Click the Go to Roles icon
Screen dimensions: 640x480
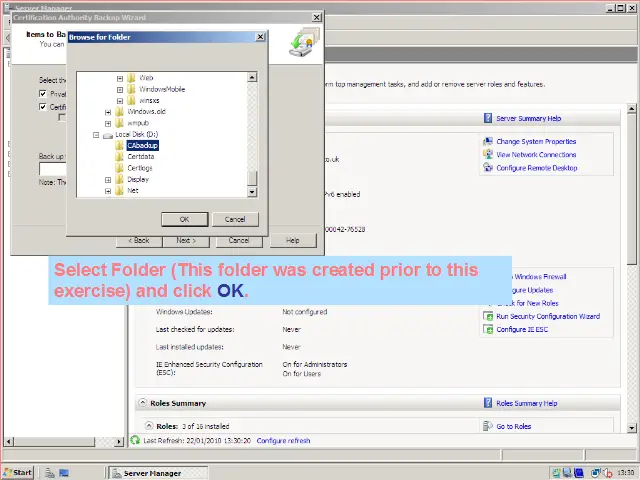click(x=488, y=426)
